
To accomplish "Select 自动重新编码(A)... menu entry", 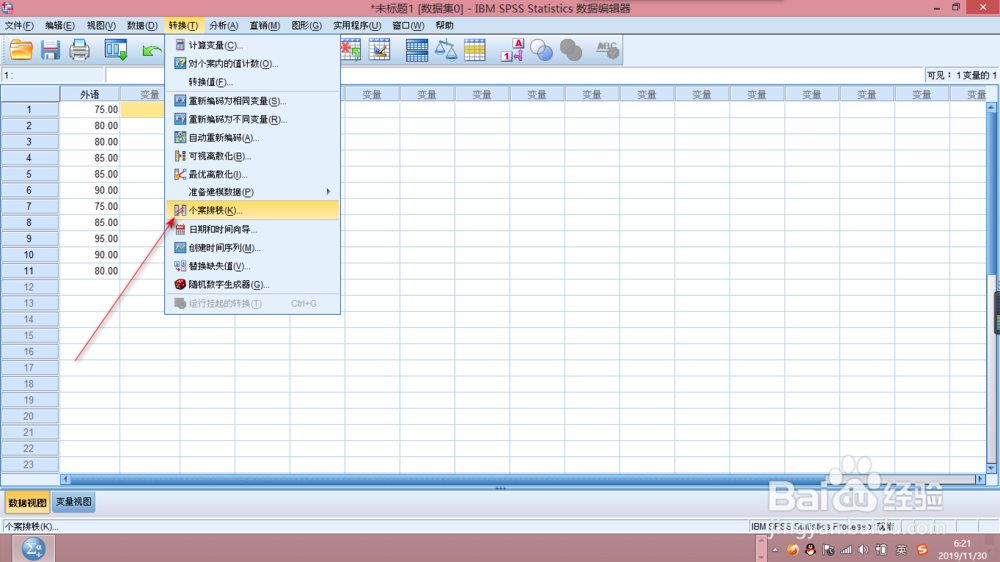I will click(252, 138).
